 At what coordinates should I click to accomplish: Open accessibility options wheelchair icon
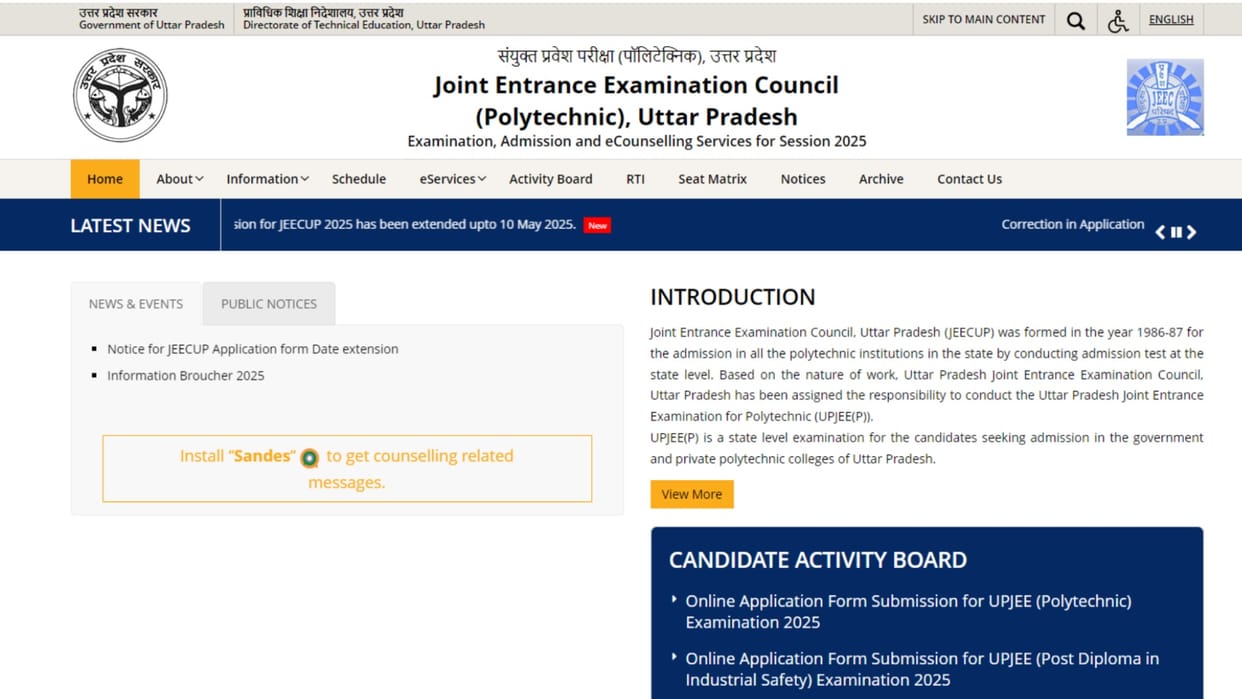(x=1118, y=20)
